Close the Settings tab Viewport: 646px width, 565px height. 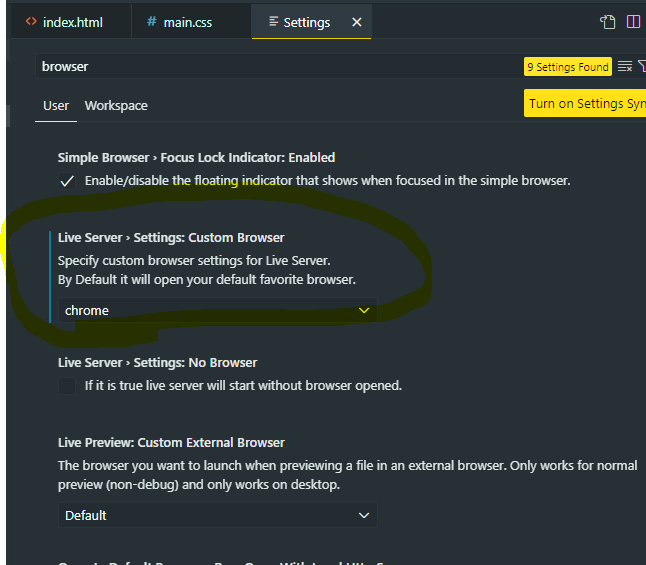(357, 22)
